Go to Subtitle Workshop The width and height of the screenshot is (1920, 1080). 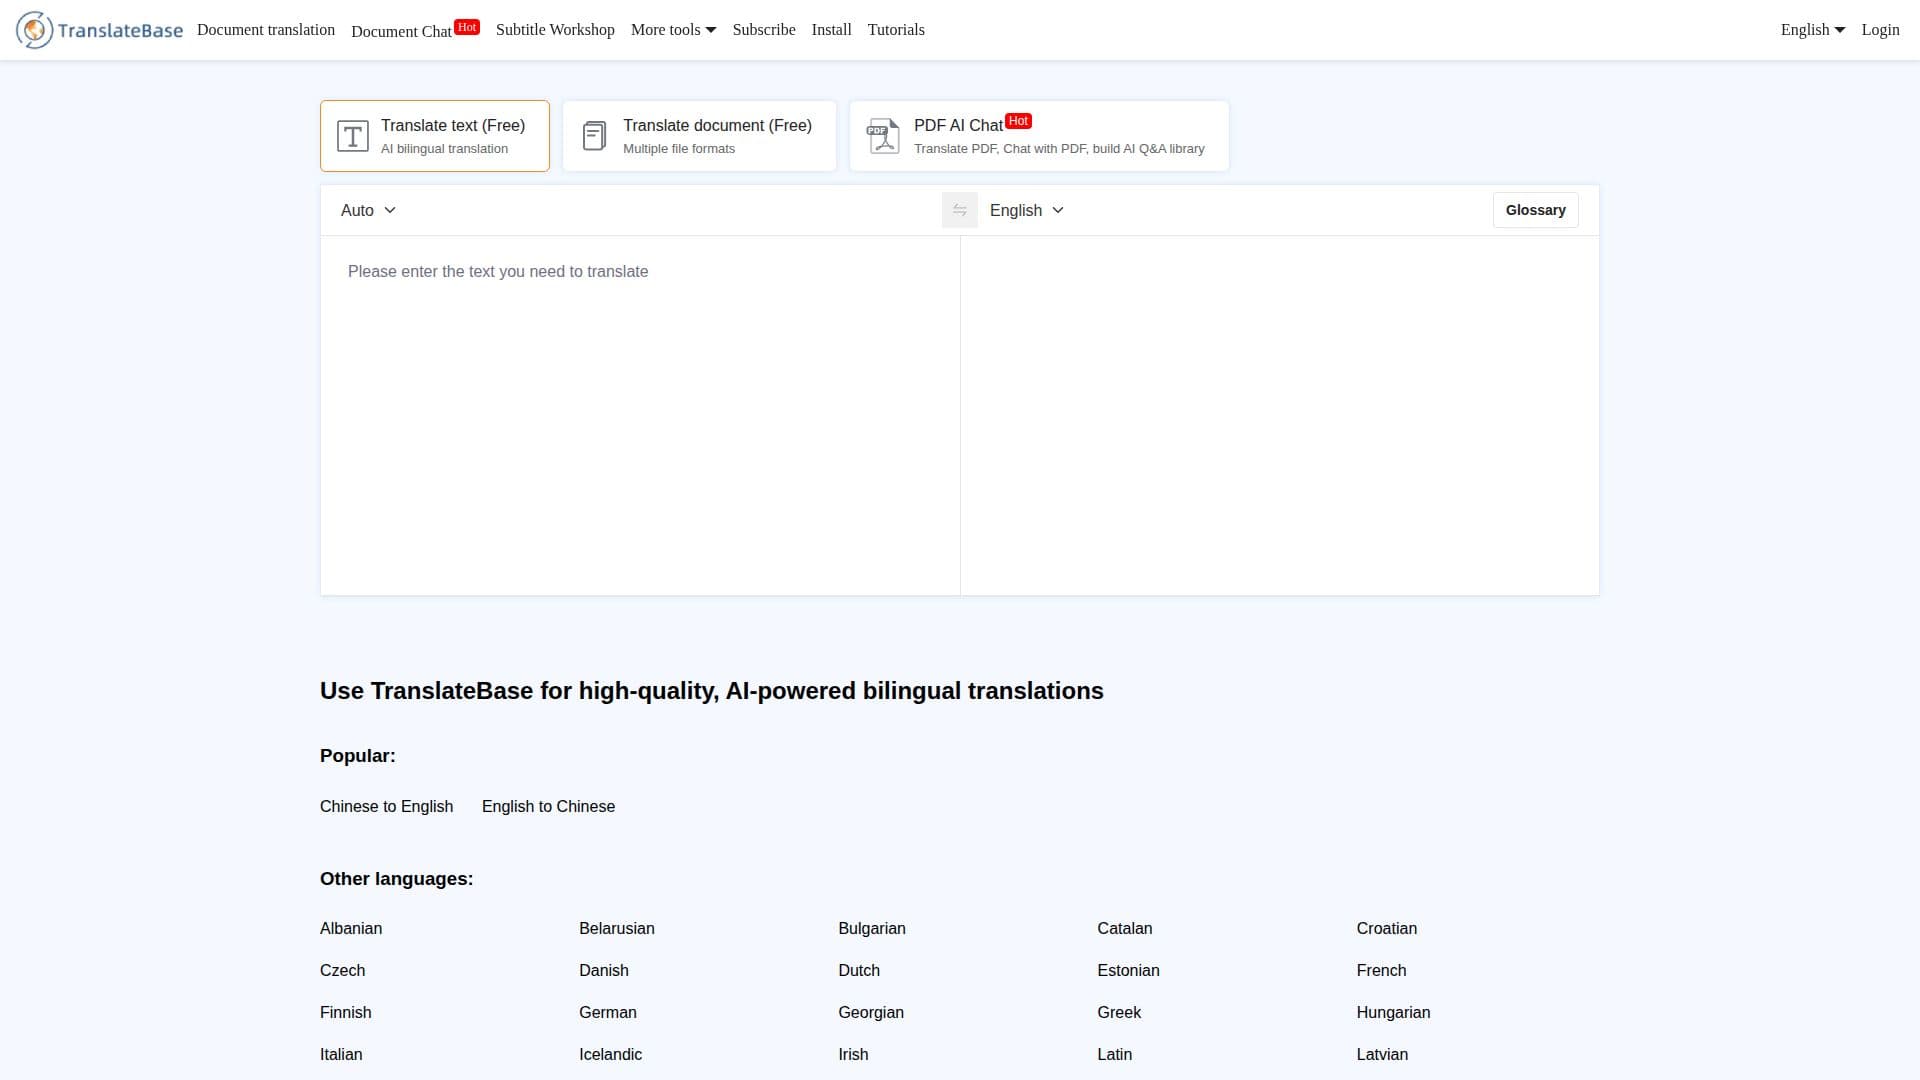click(555, 30)
